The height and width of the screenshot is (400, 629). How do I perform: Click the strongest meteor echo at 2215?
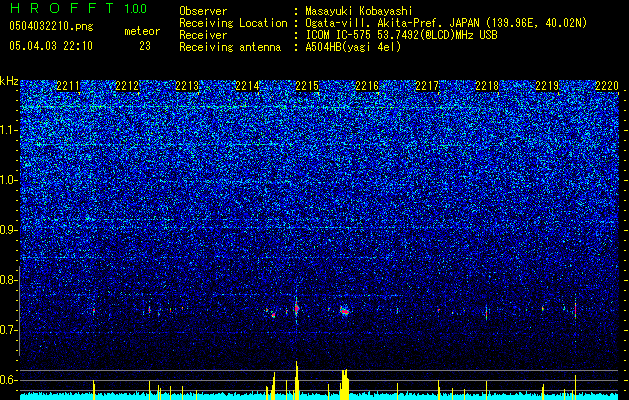click(x=296, y=308)
